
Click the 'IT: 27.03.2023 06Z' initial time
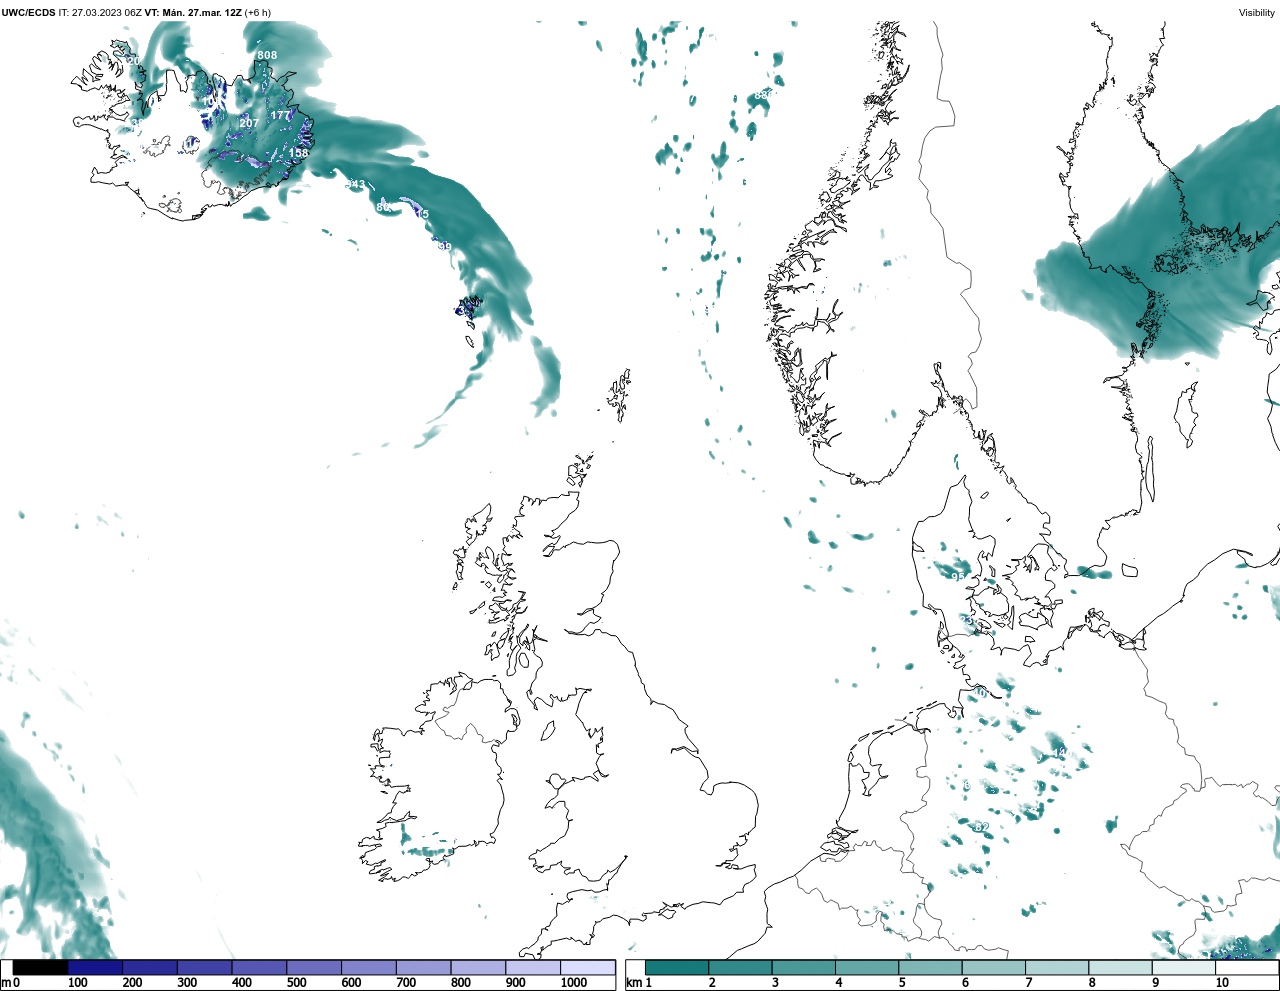tap(100, 12)
